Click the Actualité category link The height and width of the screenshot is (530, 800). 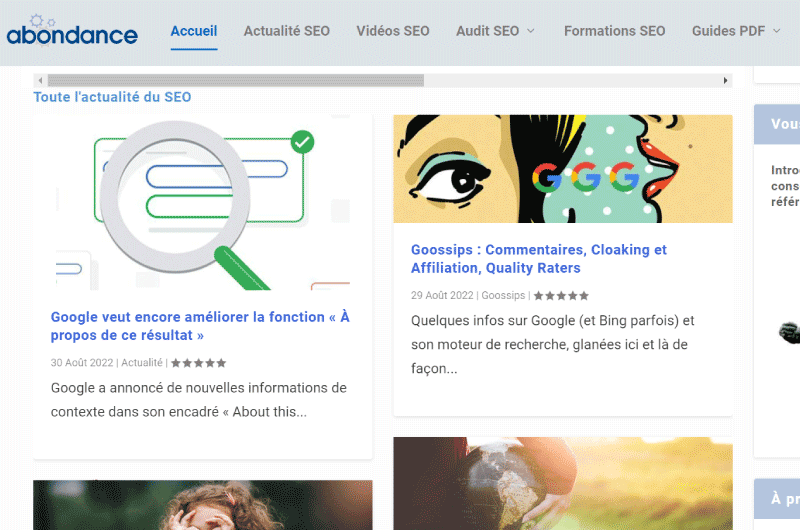tap(142, 363)
